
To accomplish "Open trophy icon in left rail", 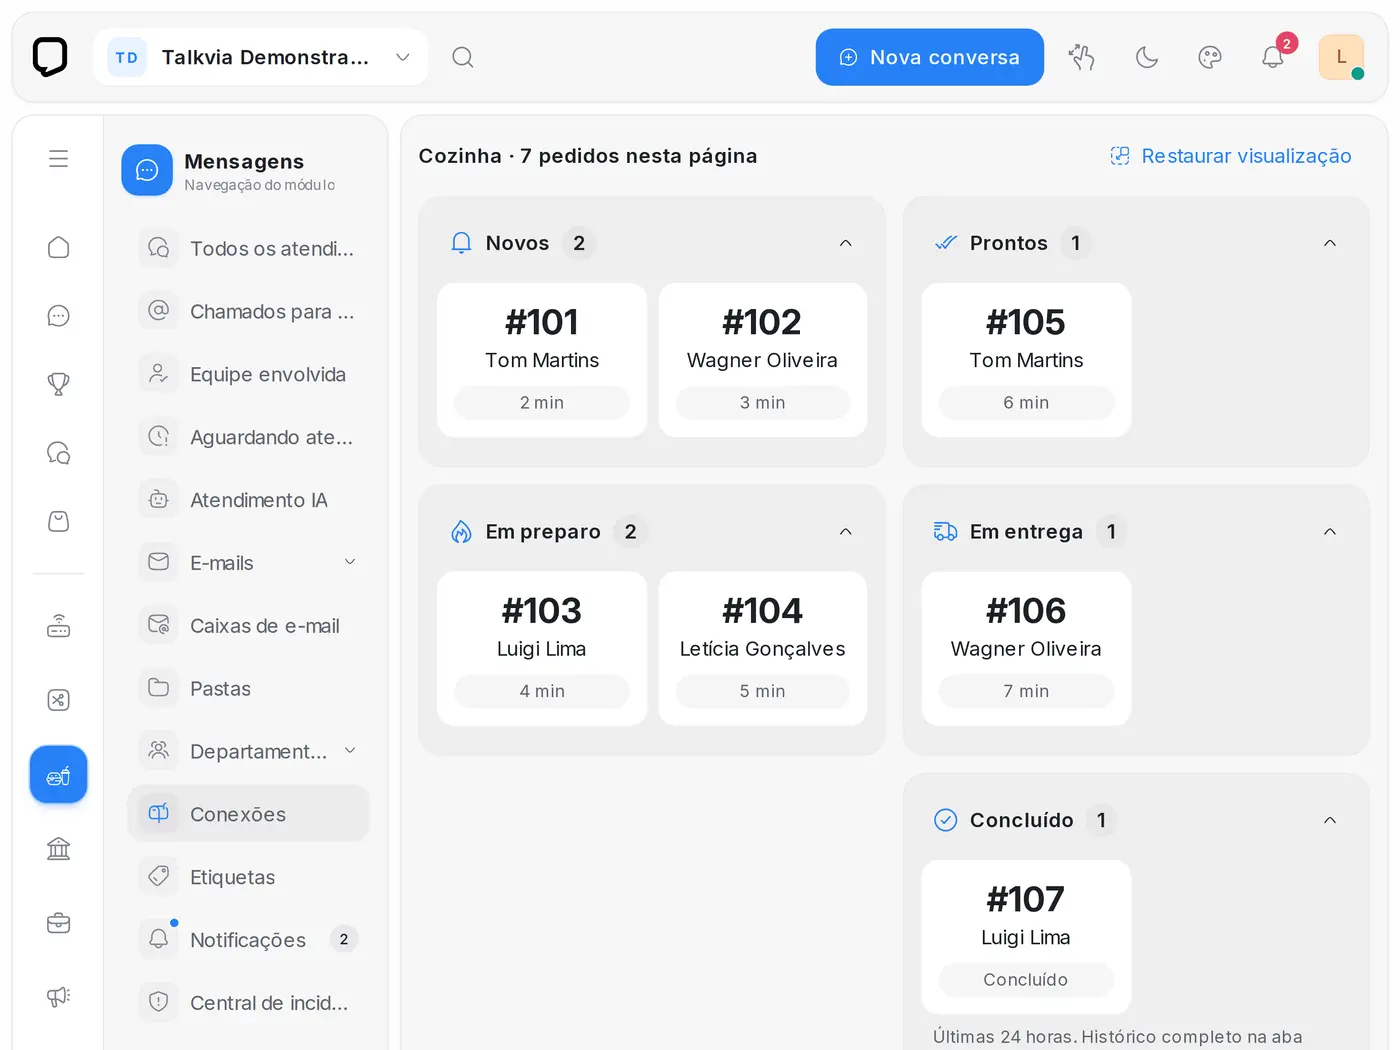I will (59, 384).
